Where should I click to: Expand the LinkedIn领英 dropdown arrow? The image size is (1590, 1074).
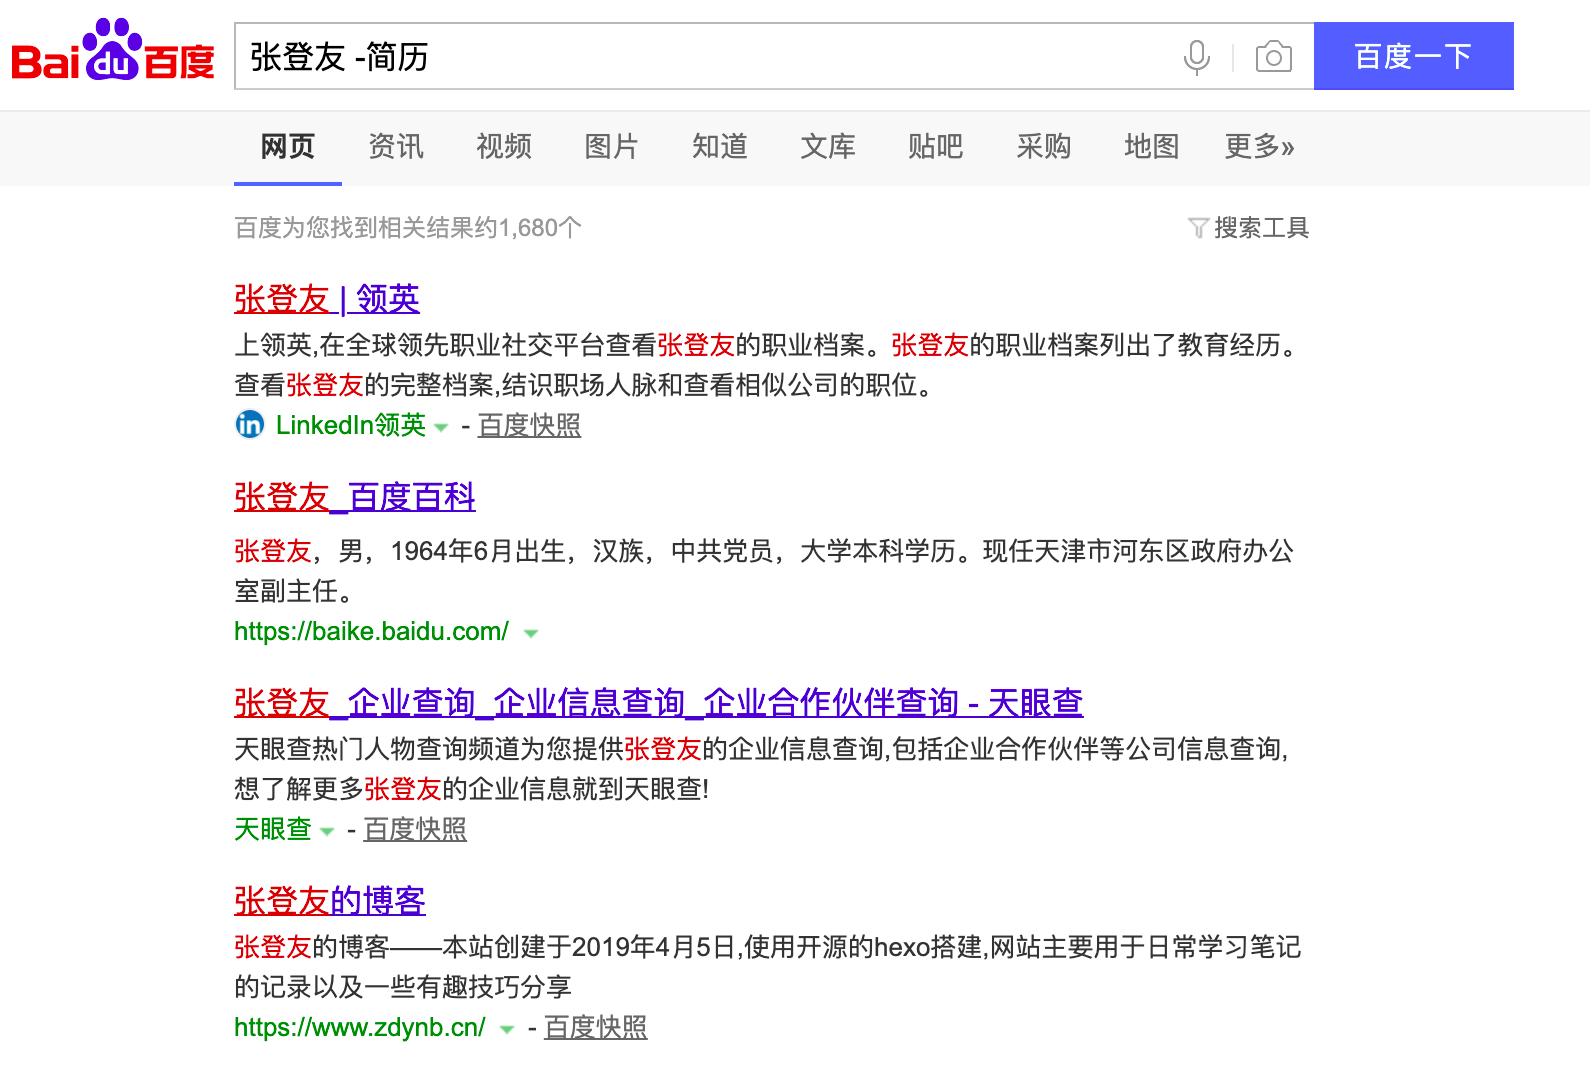(x=441, y=428)
